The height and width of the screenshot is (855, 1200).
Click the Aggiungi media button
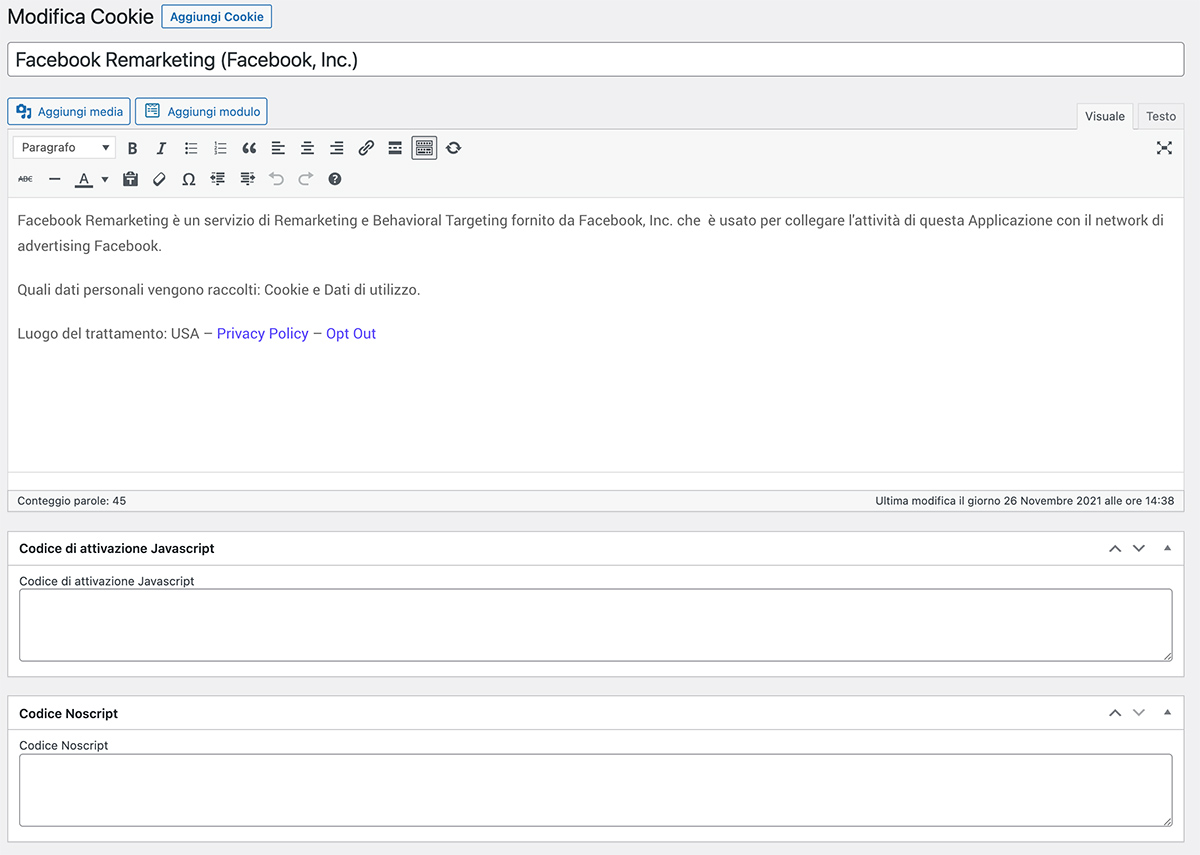point(69,111)
